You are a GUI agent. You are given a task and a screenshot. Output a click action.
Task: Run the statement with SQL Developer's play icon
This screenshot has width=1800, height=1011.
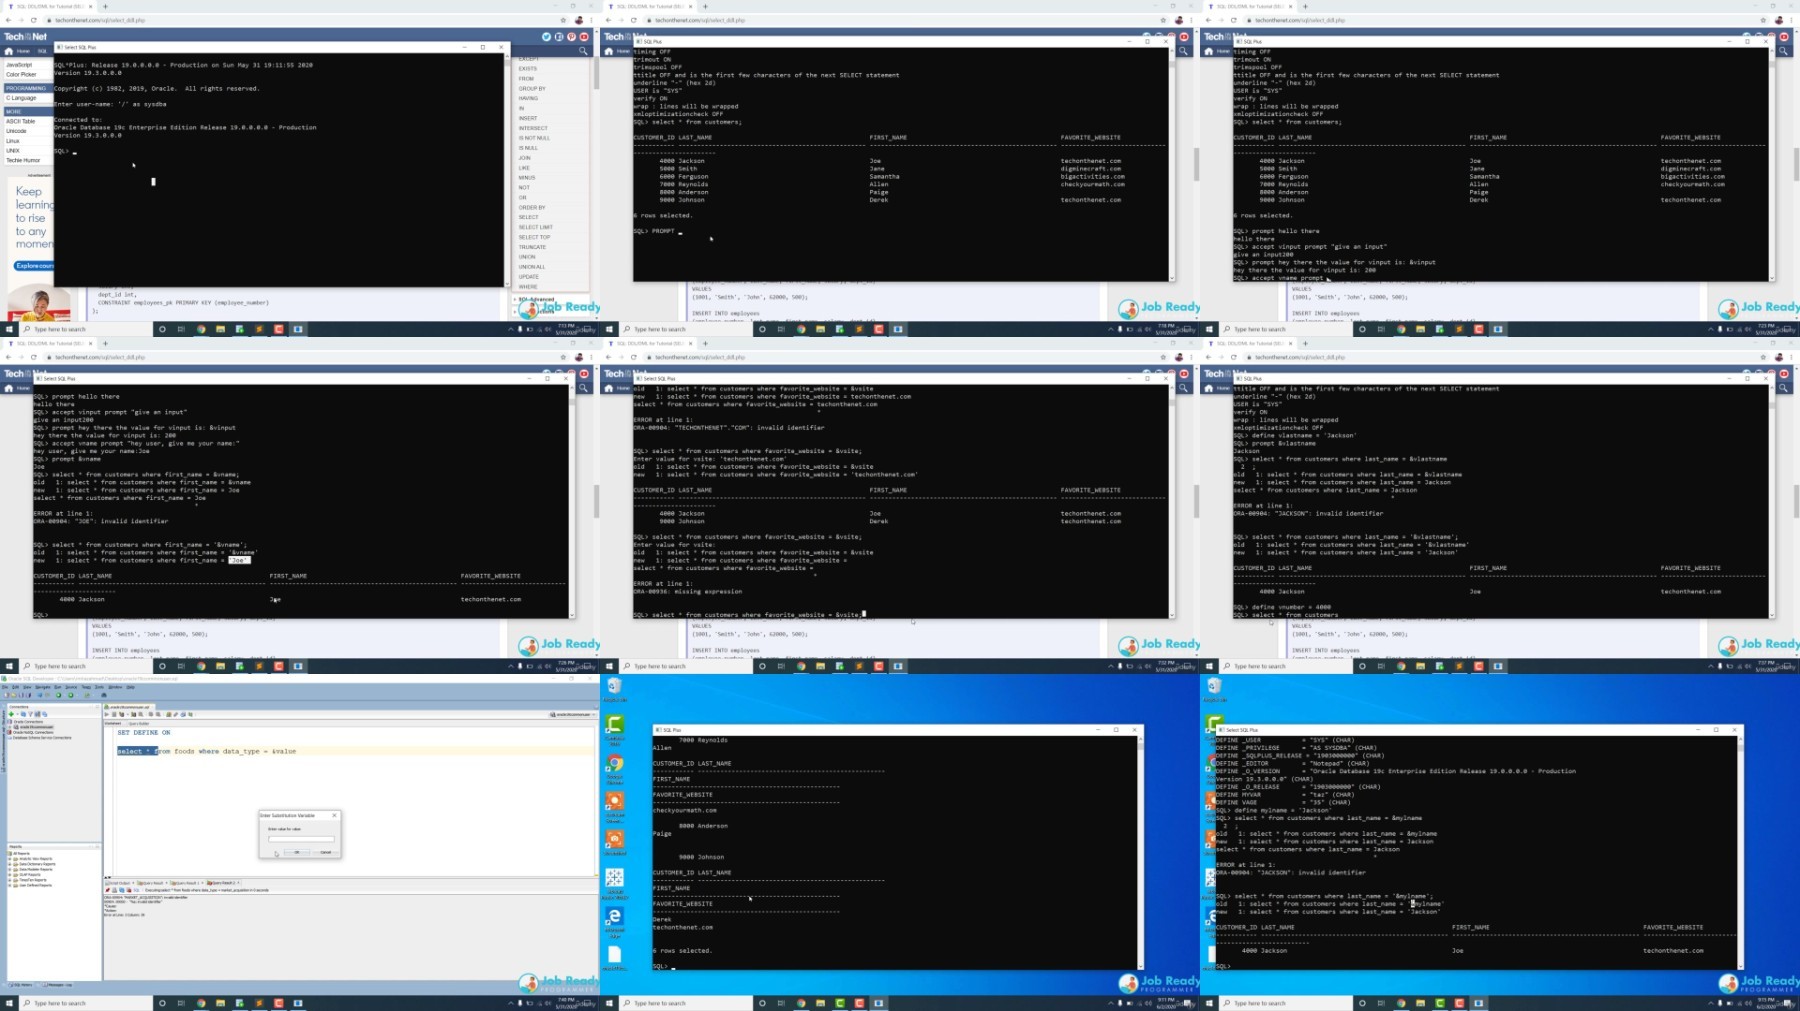(x=106, y=714)
